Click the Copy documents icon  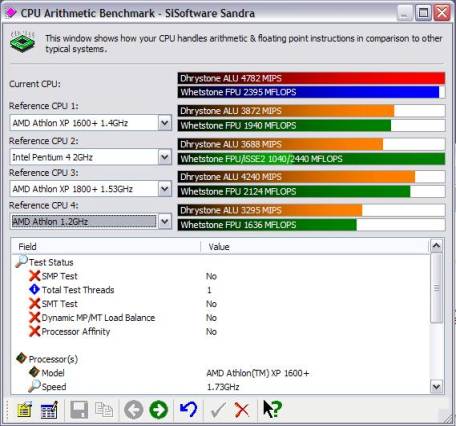tap(104, 410)
